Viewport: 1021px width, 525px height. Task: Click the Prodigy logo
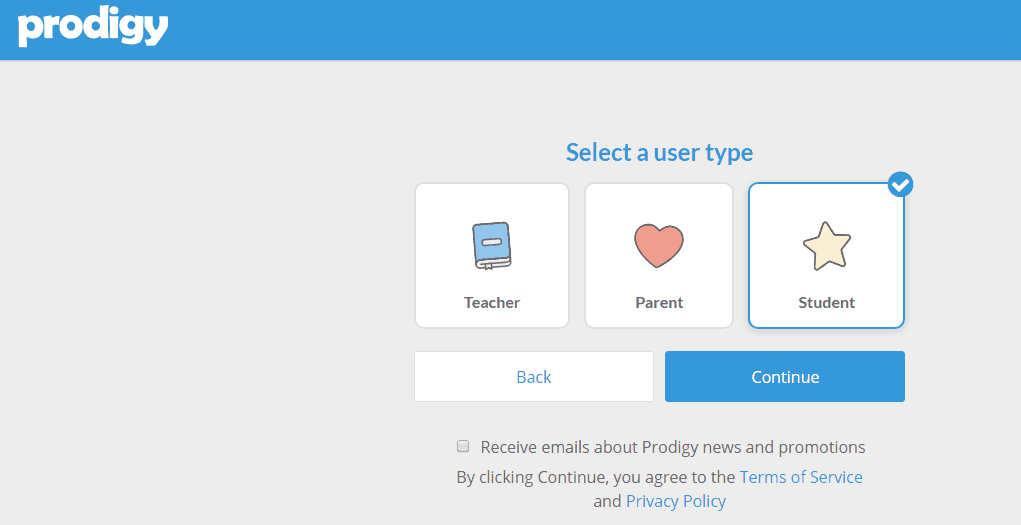[x=93, y=27]
